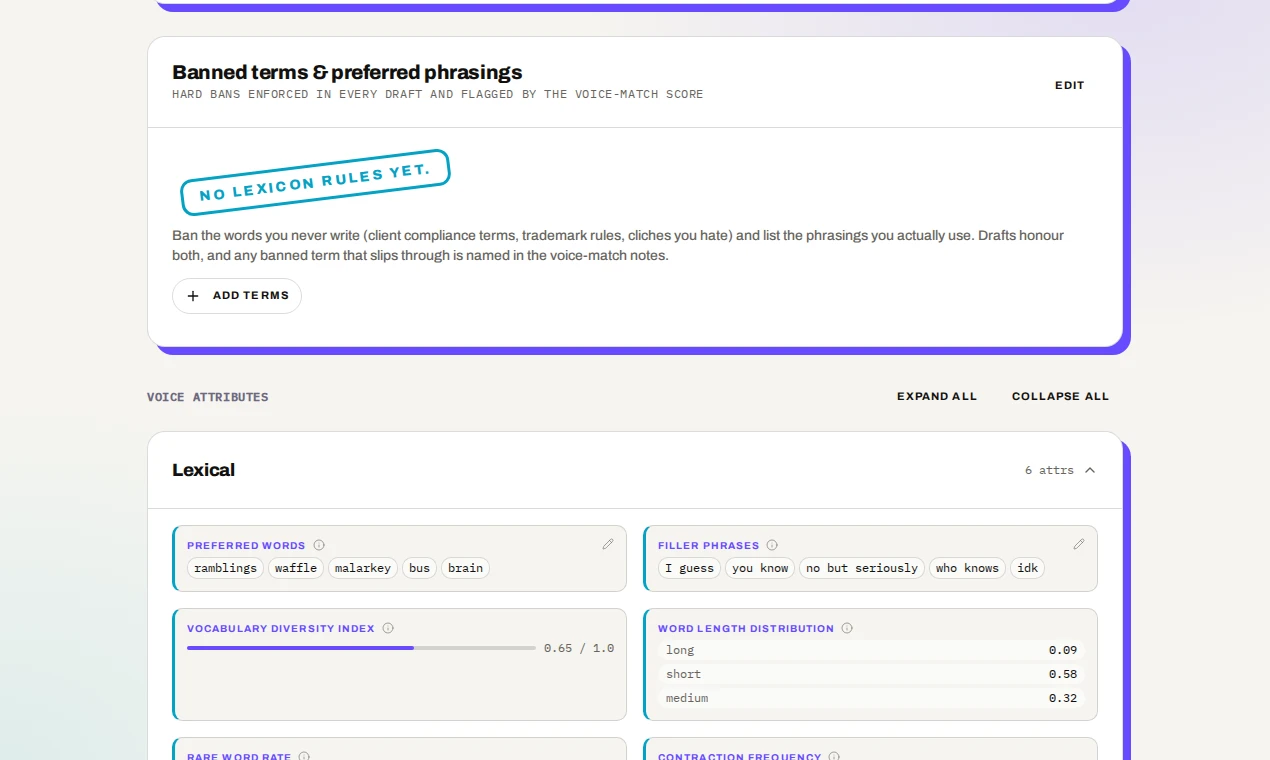Show info for Contraction Frequency
Screen dimensions: 1270x760
834,757
